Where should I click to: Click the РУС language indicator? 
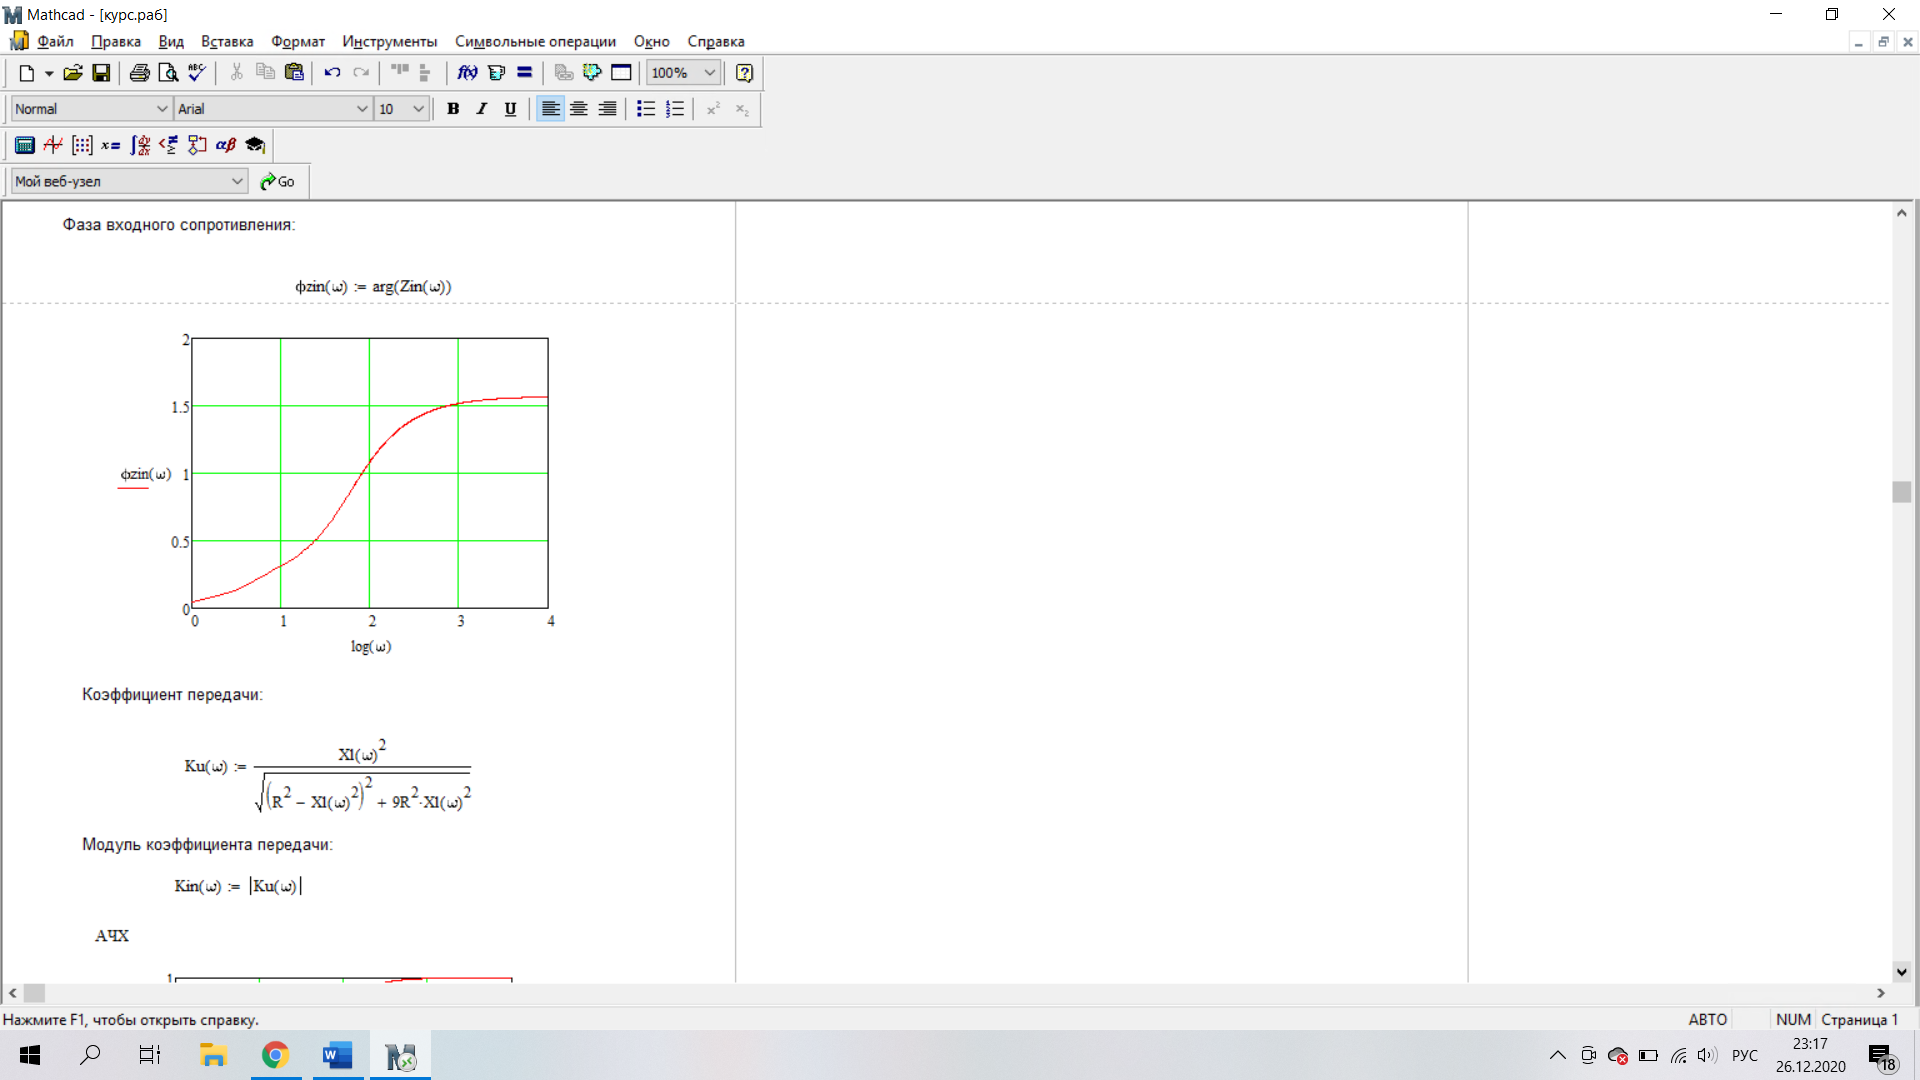click(1745, 1055)
